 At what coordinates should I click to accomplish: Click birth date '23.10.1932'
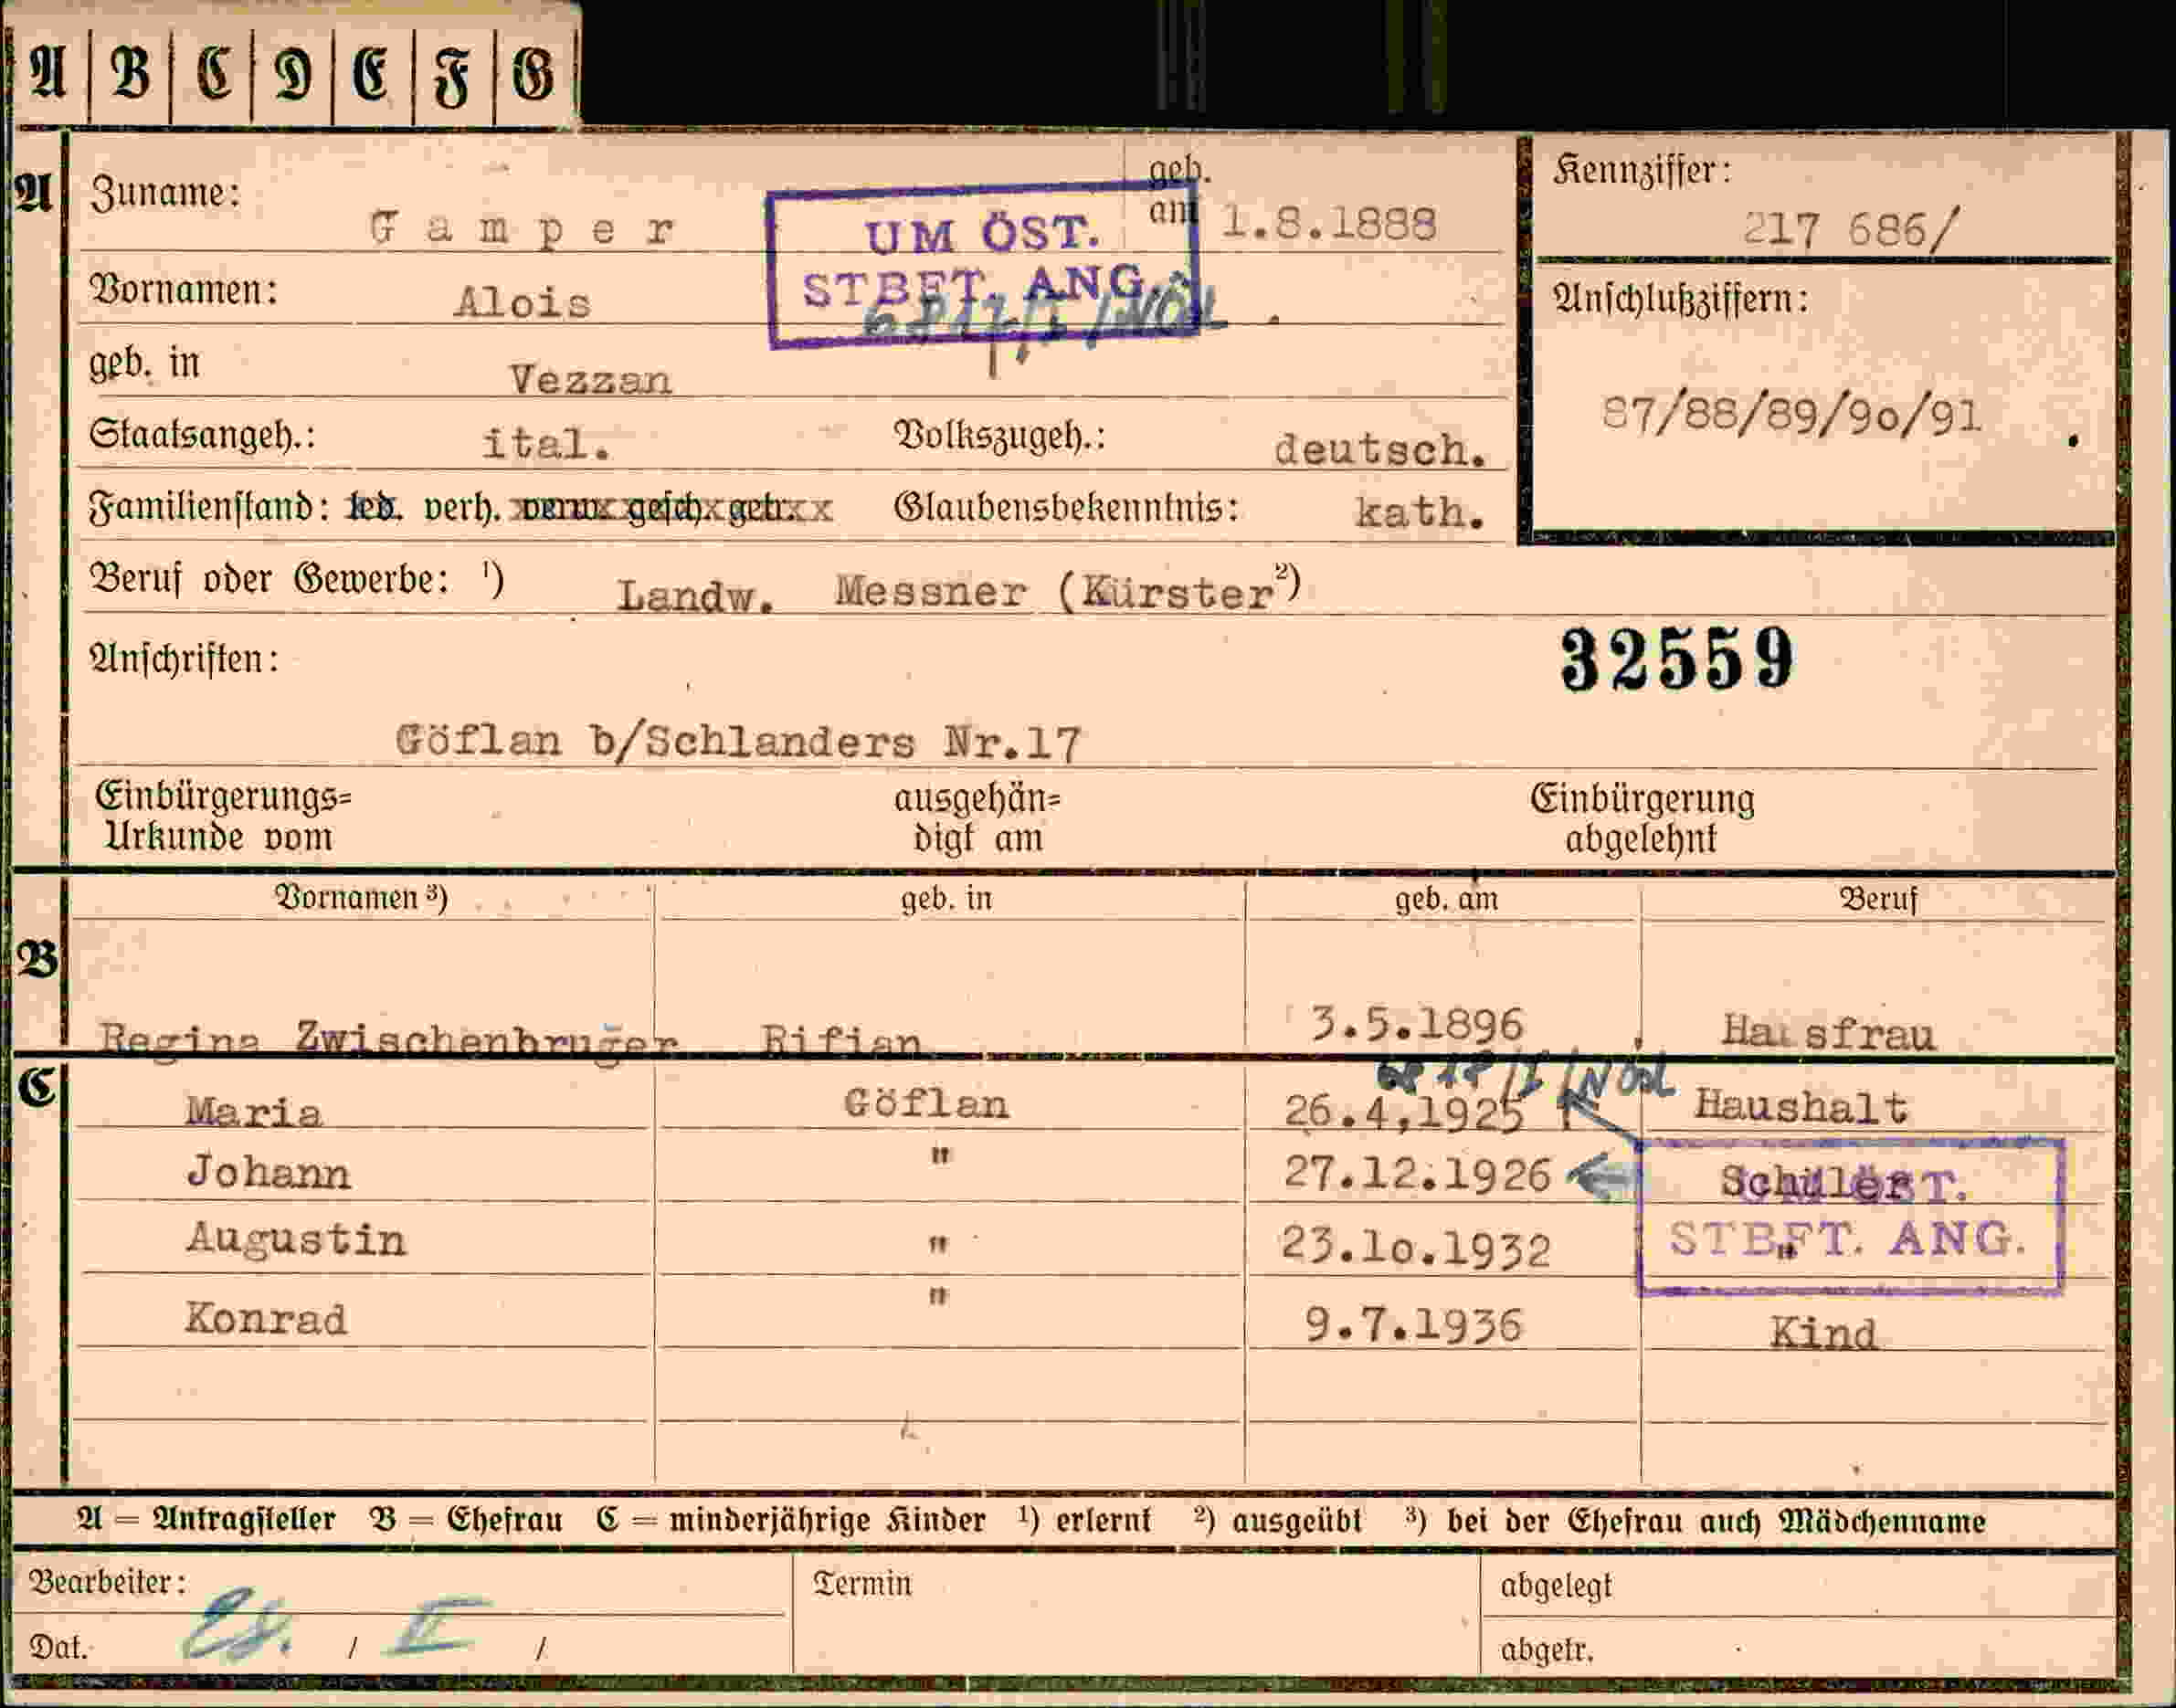(x=1415, y=1247)
